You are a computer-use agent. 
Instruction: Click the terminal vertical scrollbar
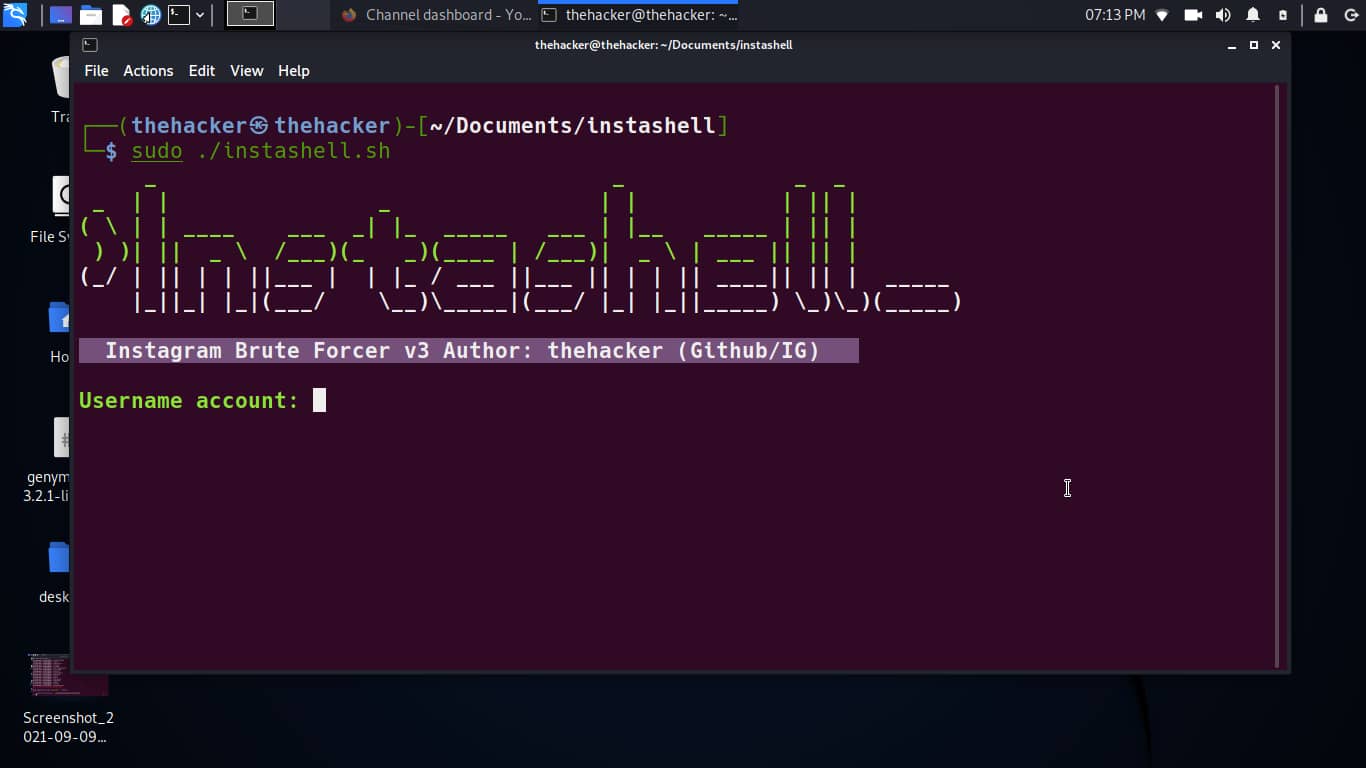1277,376
